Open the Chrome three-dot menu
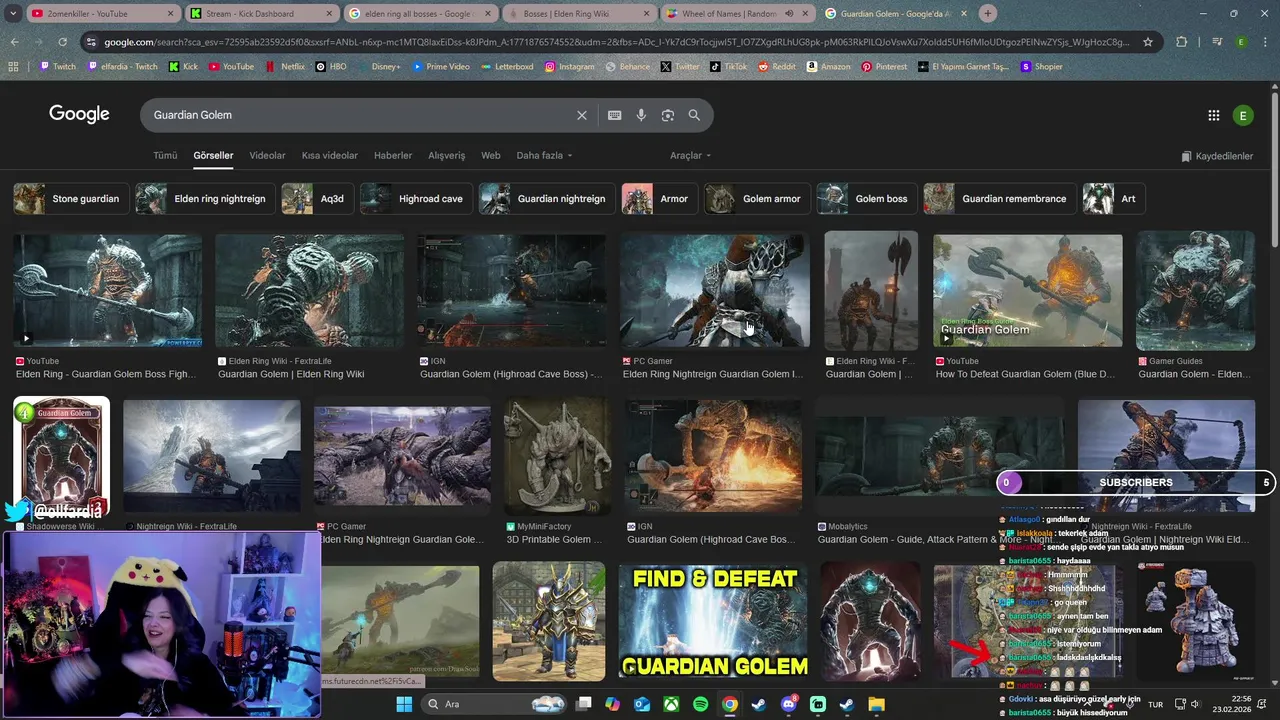The width and height of the screenshot is (1280, 720). click(1266, 42)
